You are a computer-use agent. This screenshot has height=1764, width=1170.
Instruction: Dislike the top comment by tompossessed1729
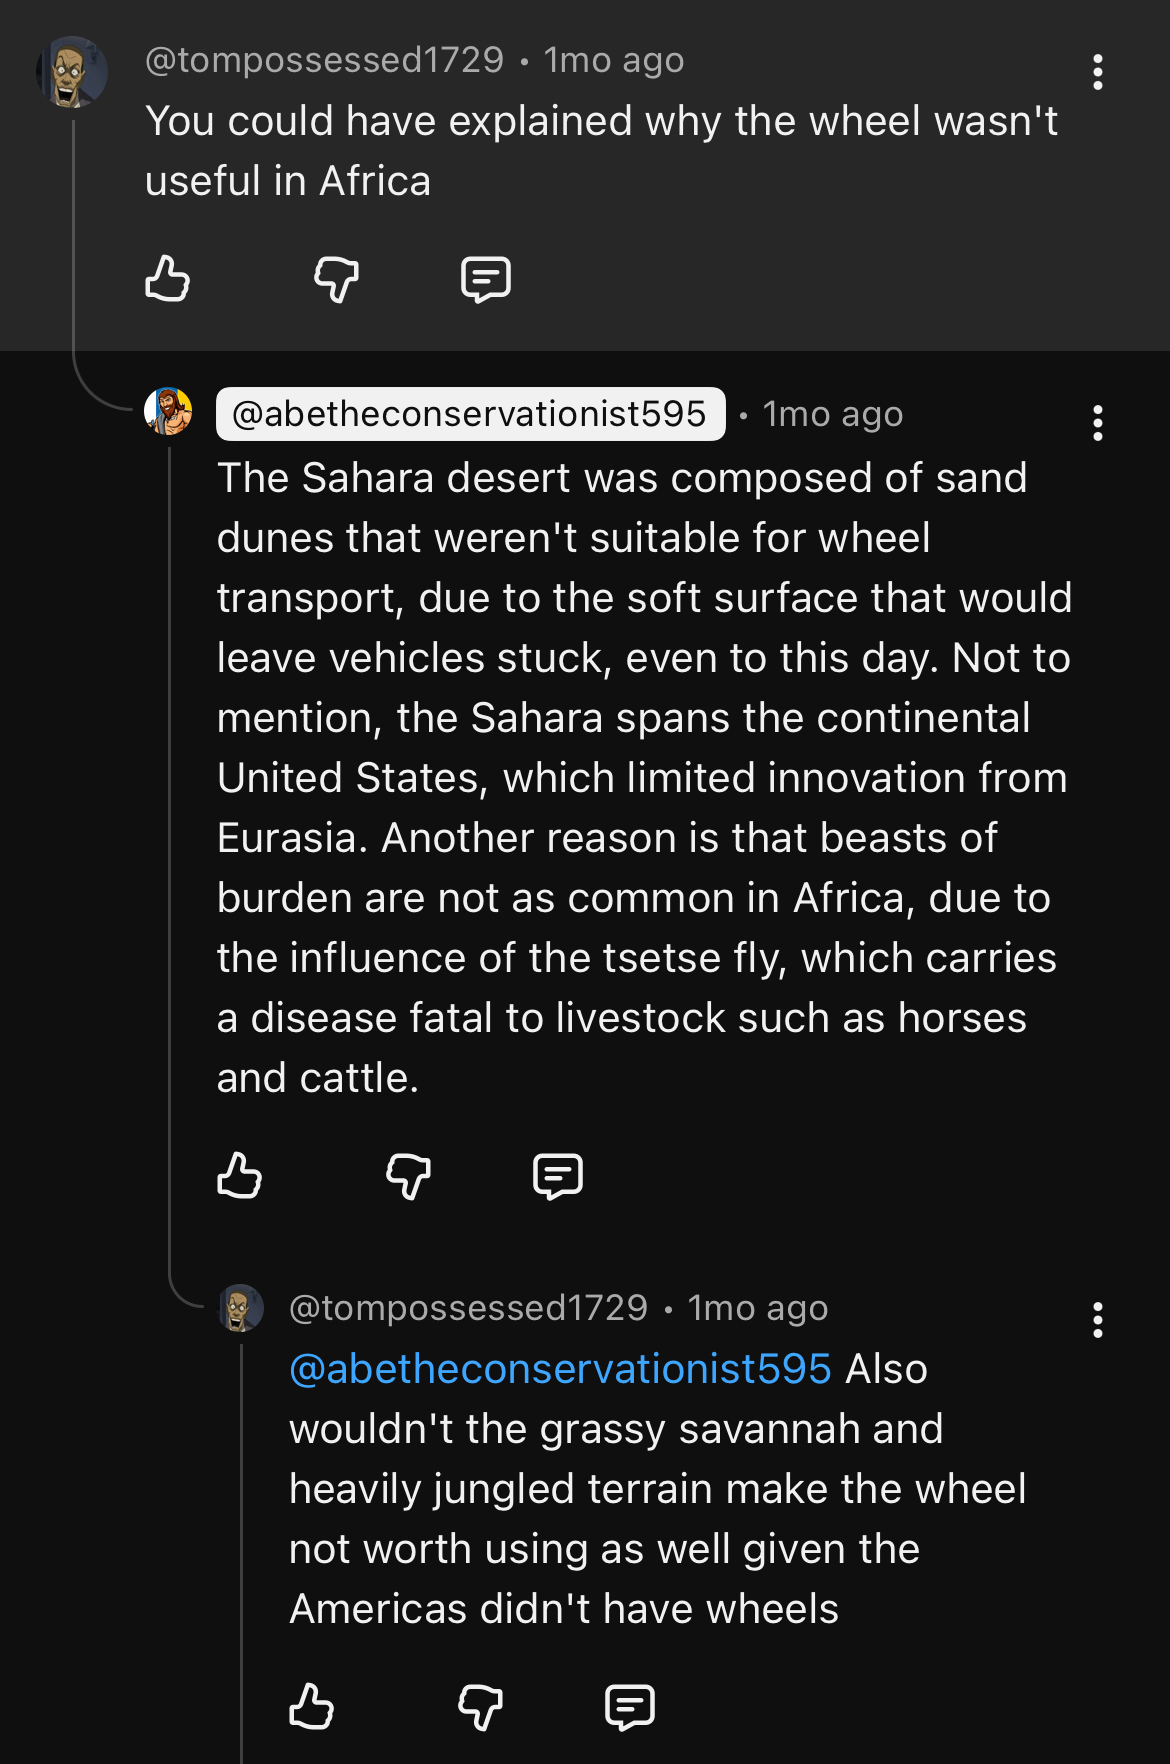[336, 278]
